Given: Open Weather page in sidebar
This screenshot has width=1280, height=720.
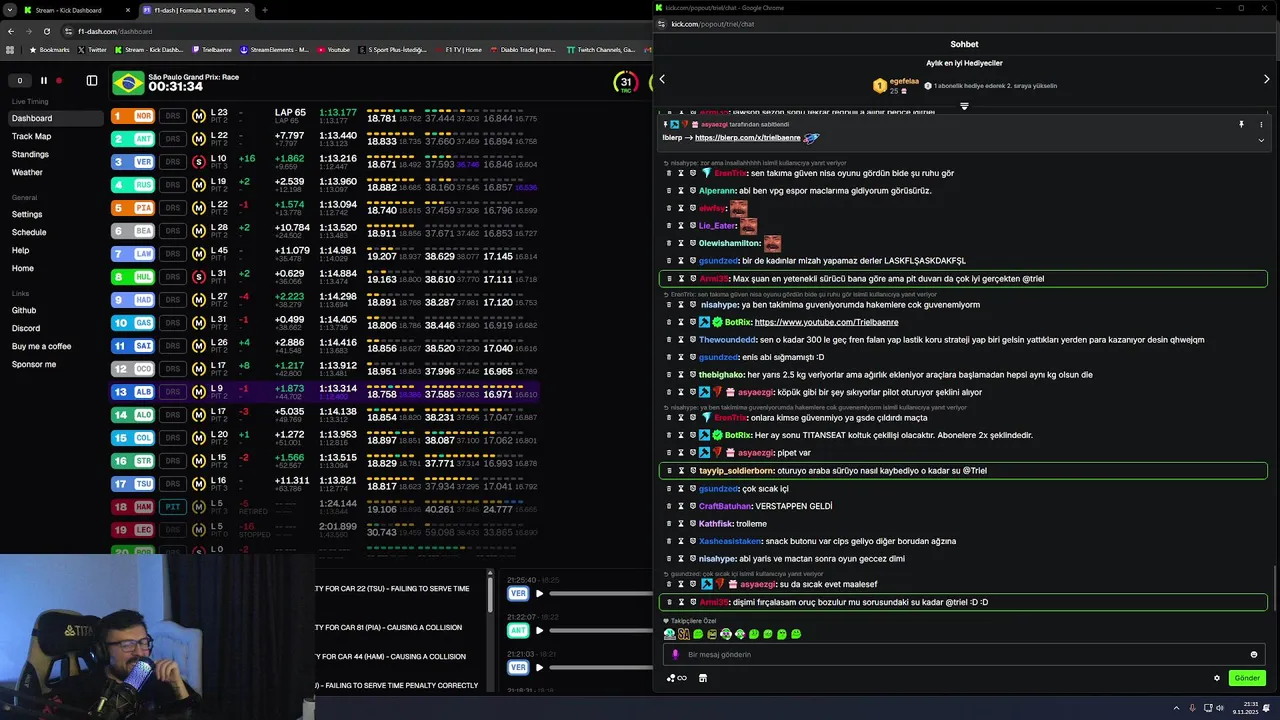Looking at the screenshot, I should pyautogui.click(x=27, y=172).
